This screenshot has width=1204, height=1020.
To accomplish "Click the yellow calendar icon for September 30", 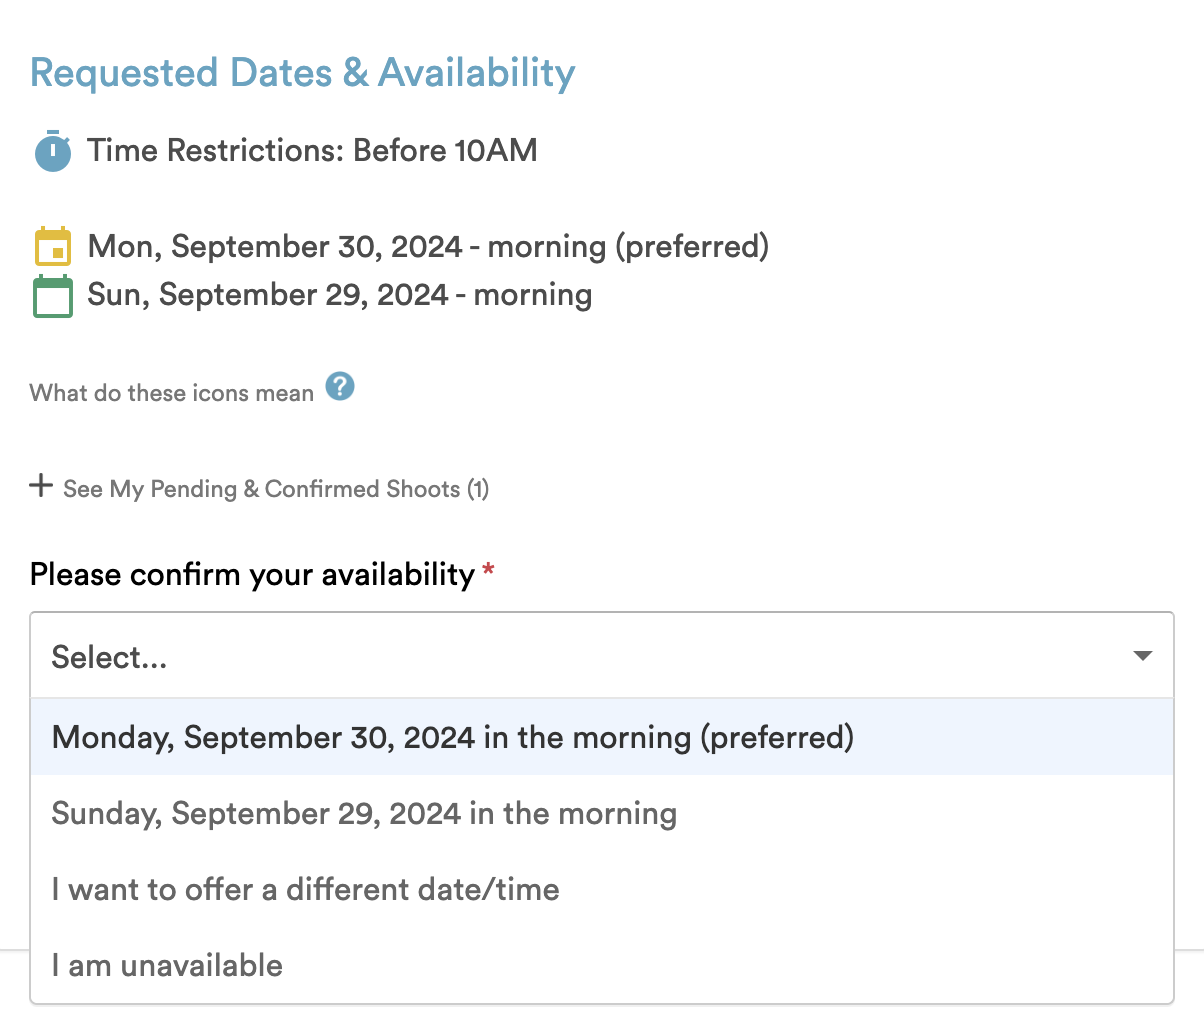I will (x=53, y=246).
